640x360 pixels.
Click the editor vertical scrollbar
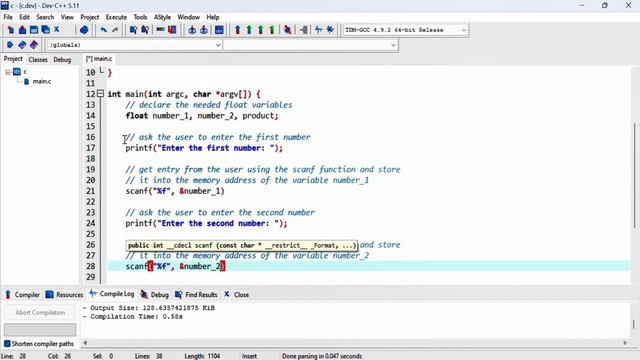coord(634,176)
